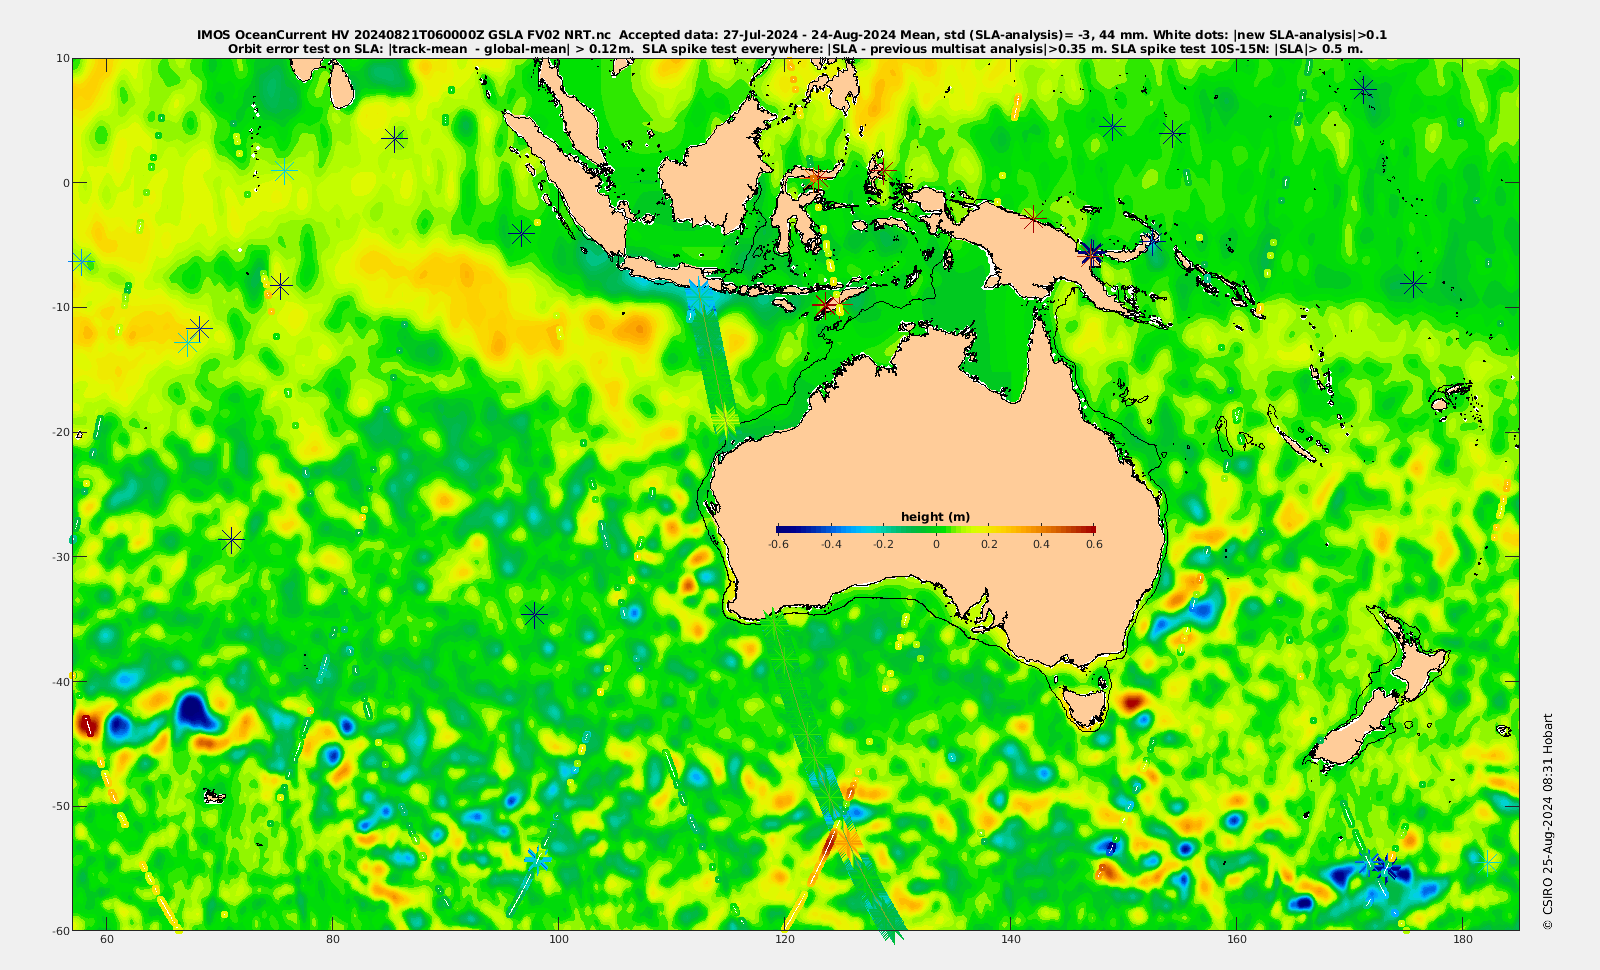
Task: Click the black asterisk marker near 71E, 29S
Action: 231,540
